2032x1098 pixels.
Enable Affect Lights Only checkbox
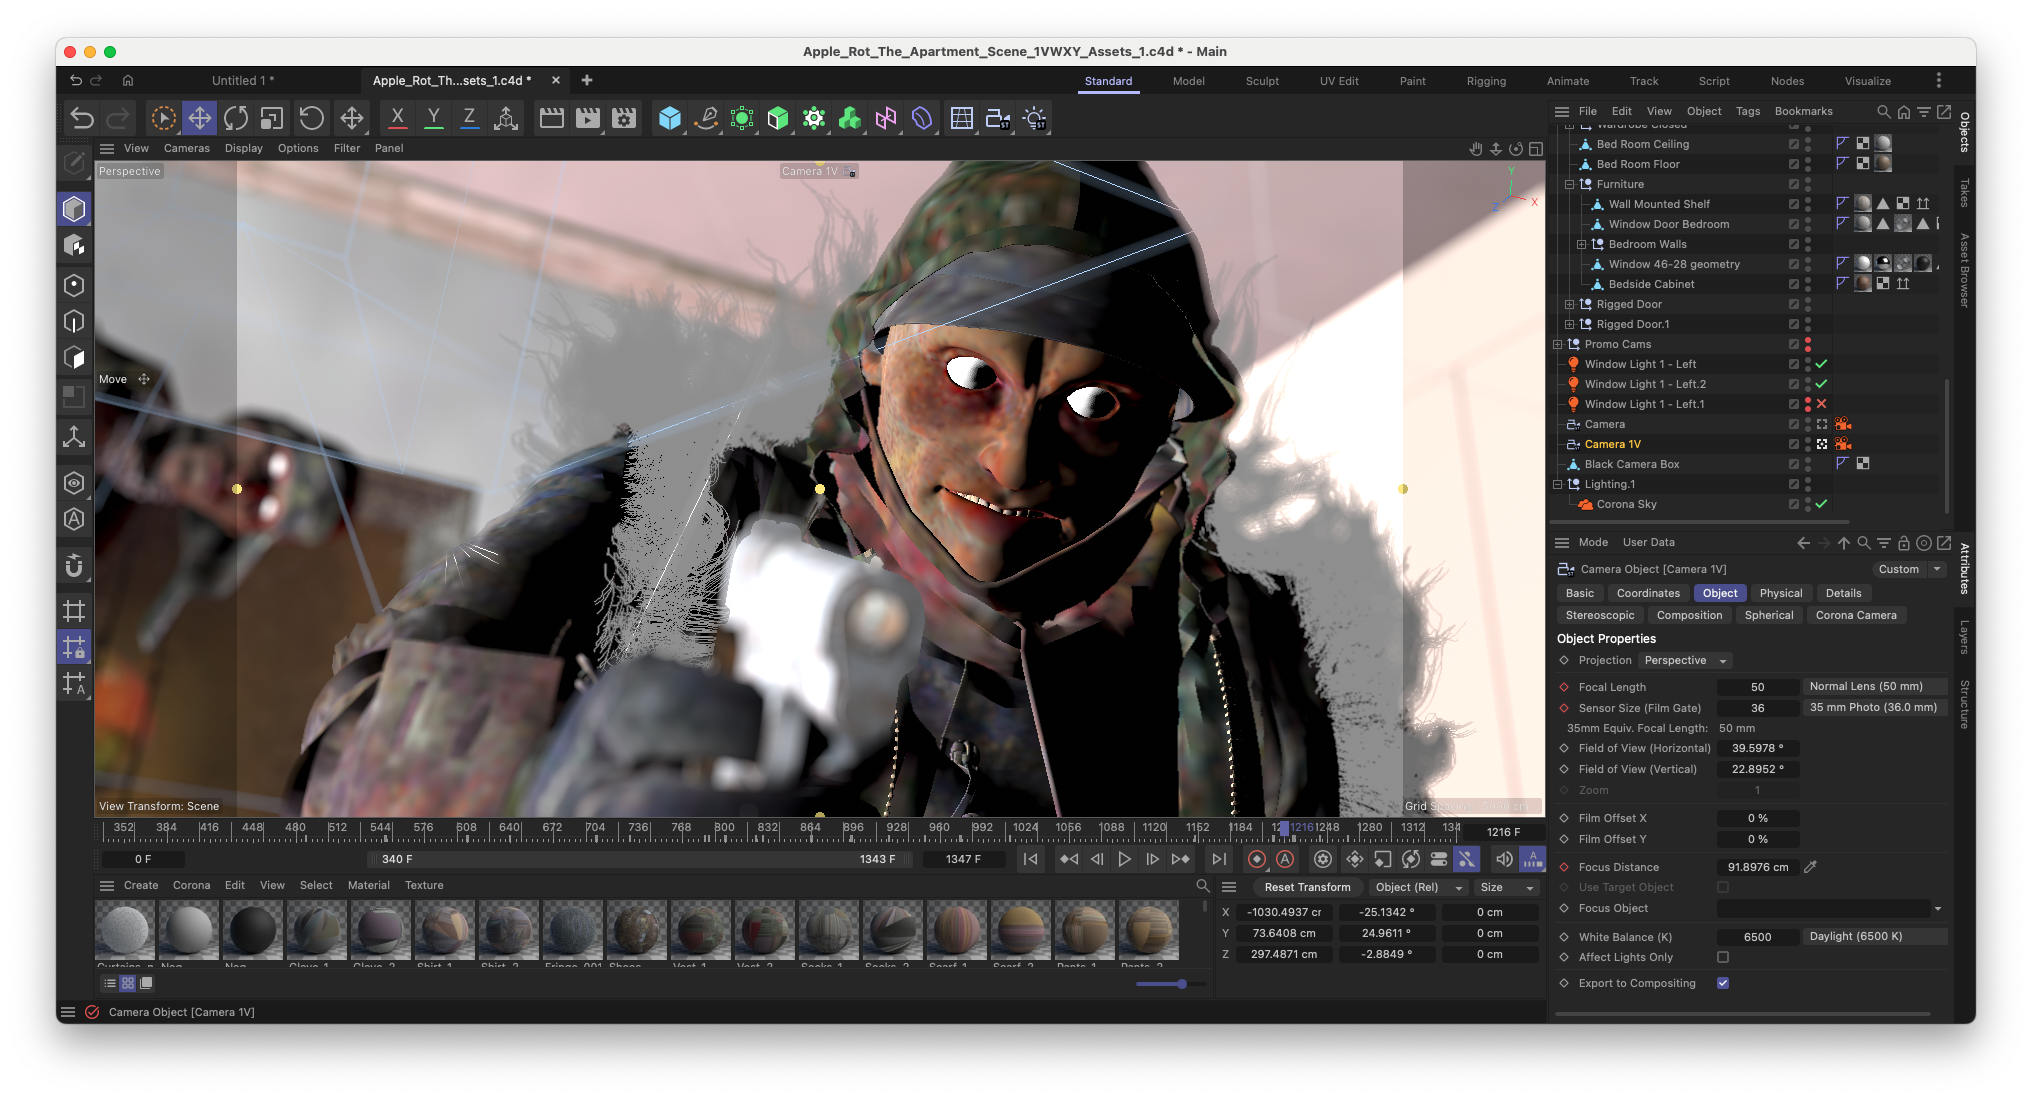[1723, 957]
